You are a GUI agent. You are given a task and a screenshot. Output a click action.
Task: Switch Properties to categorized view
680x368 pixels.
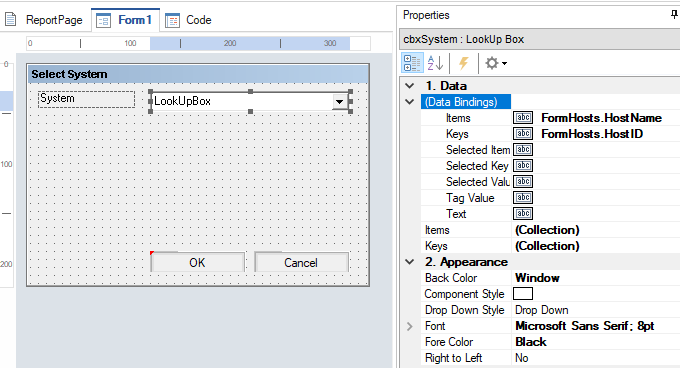point(412,63)
